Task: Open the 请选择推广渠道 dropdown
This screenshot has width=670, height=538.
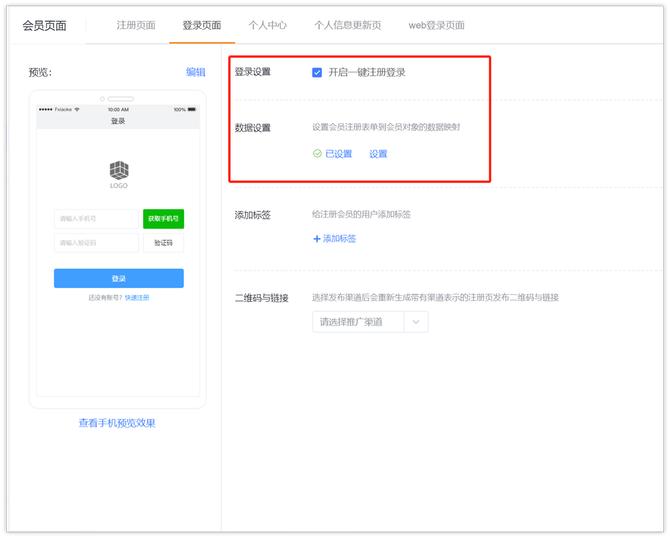Action: click(369, 322)
